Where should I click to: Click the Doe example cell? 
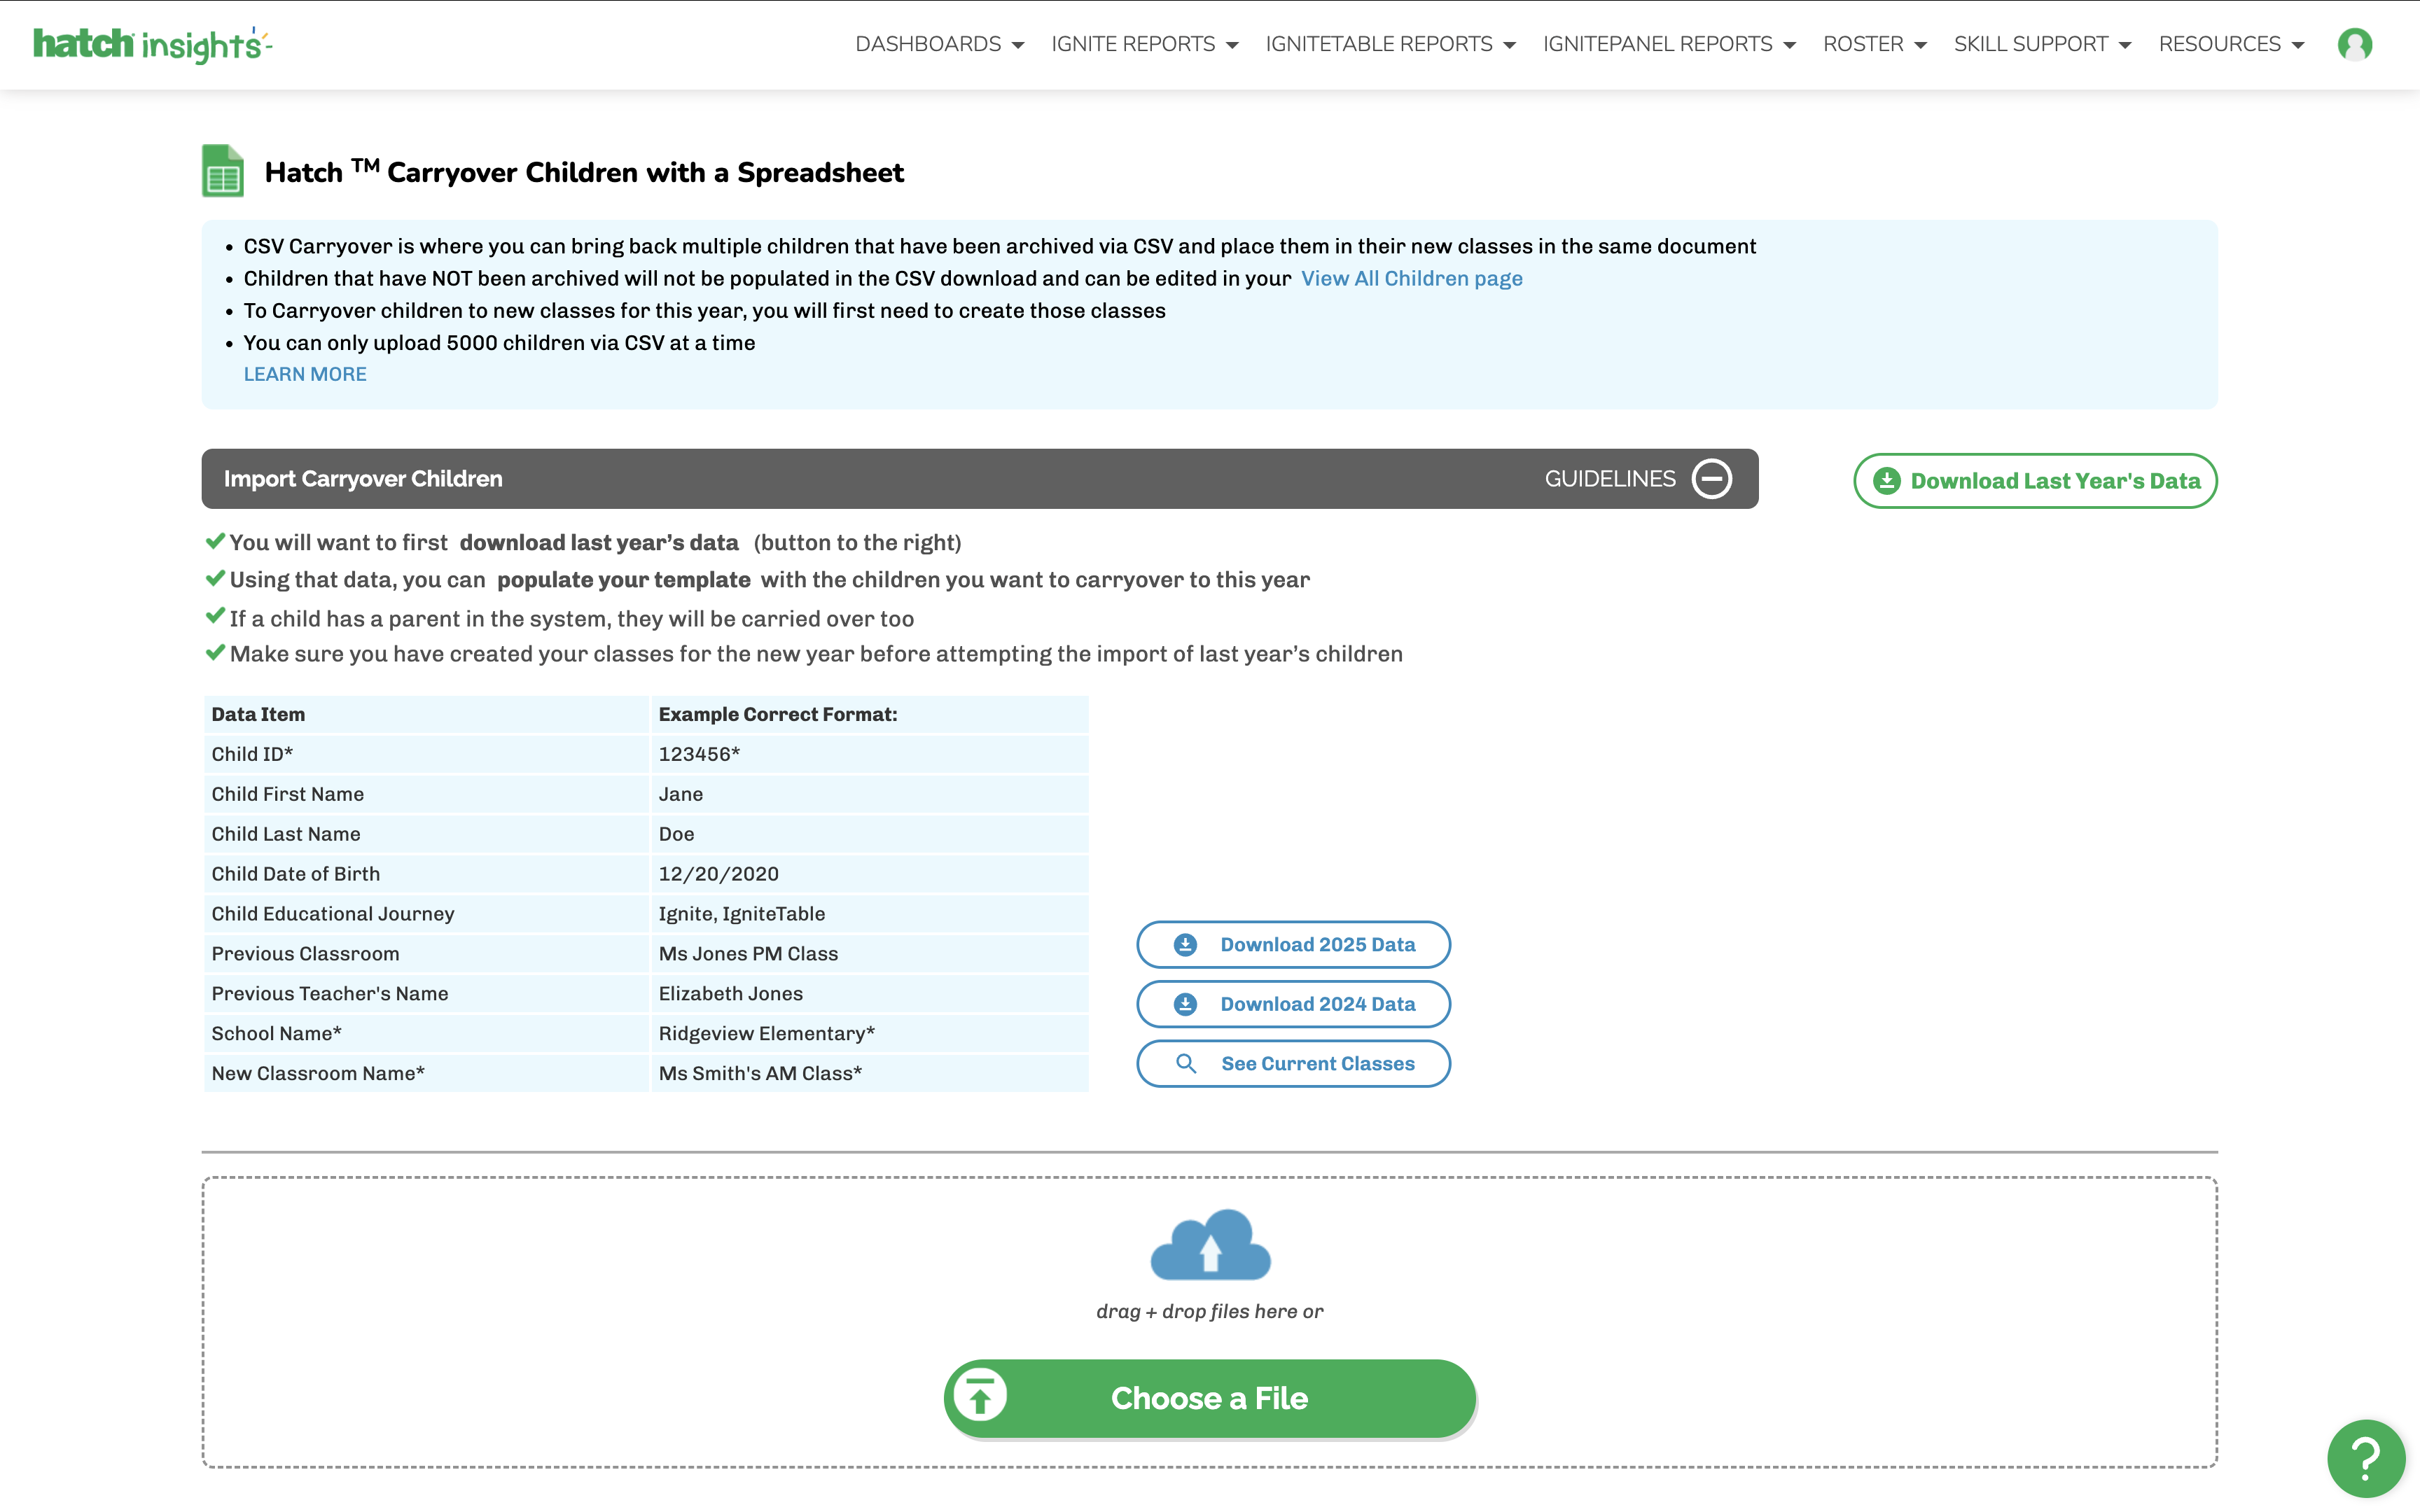pos(869,834)
